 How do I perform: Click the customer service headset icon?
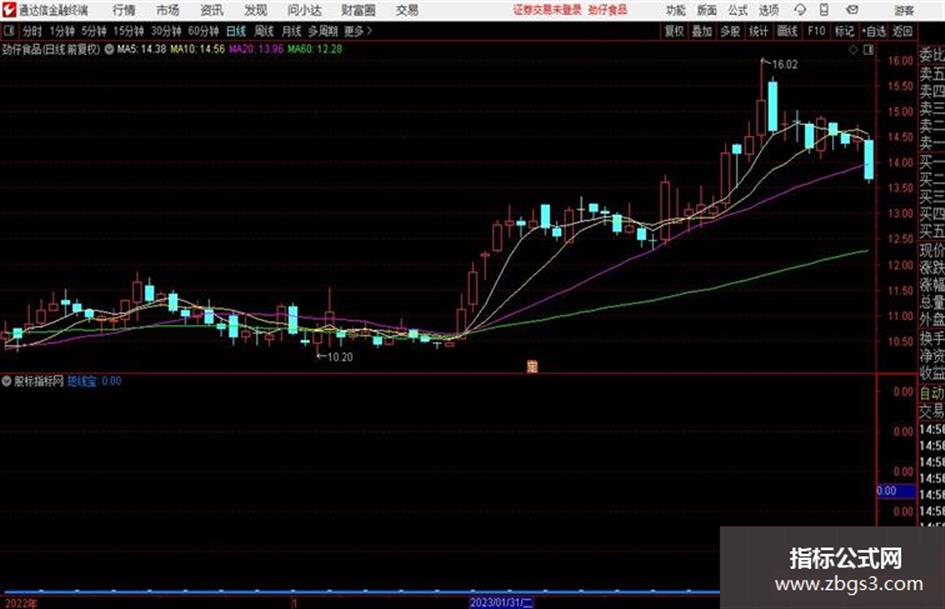800,10
